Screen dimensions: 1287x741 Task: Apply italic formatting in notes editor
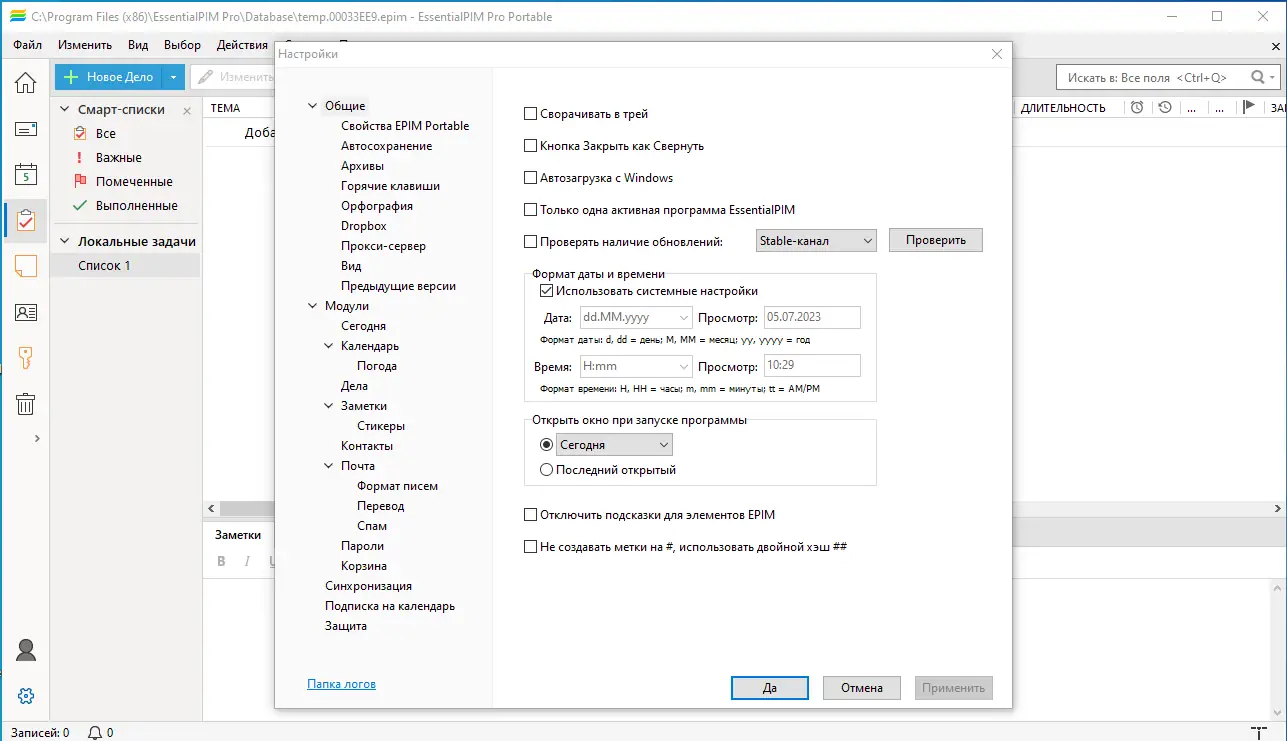[247, 562]
